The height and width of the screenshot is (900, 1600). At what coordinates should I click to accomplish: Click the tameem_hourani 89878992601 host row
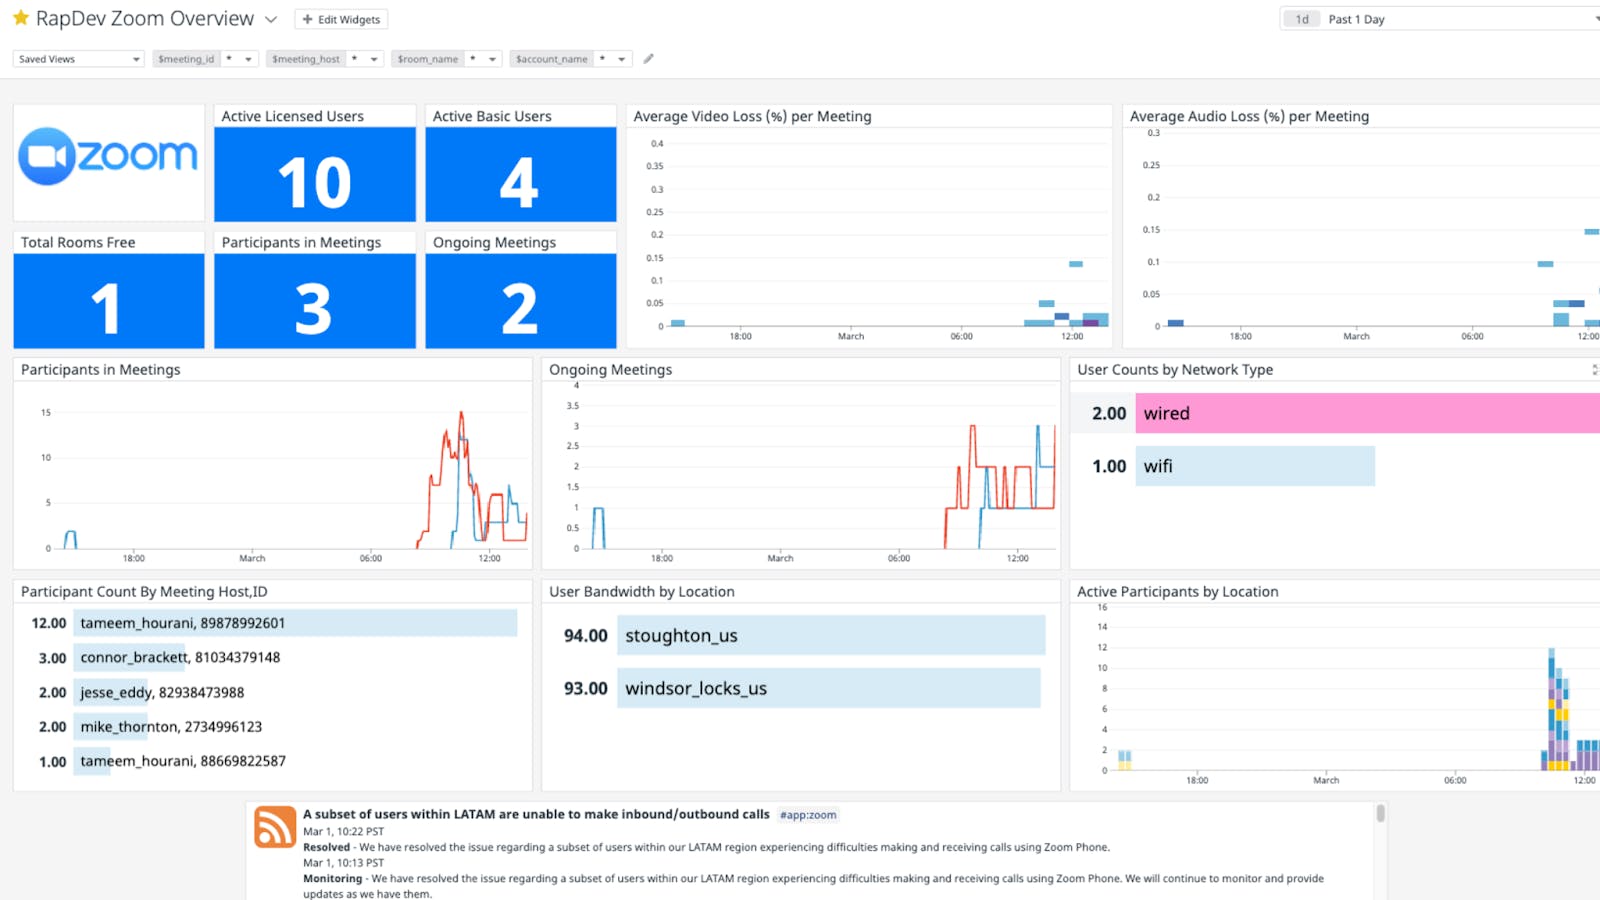coord(270,623)
